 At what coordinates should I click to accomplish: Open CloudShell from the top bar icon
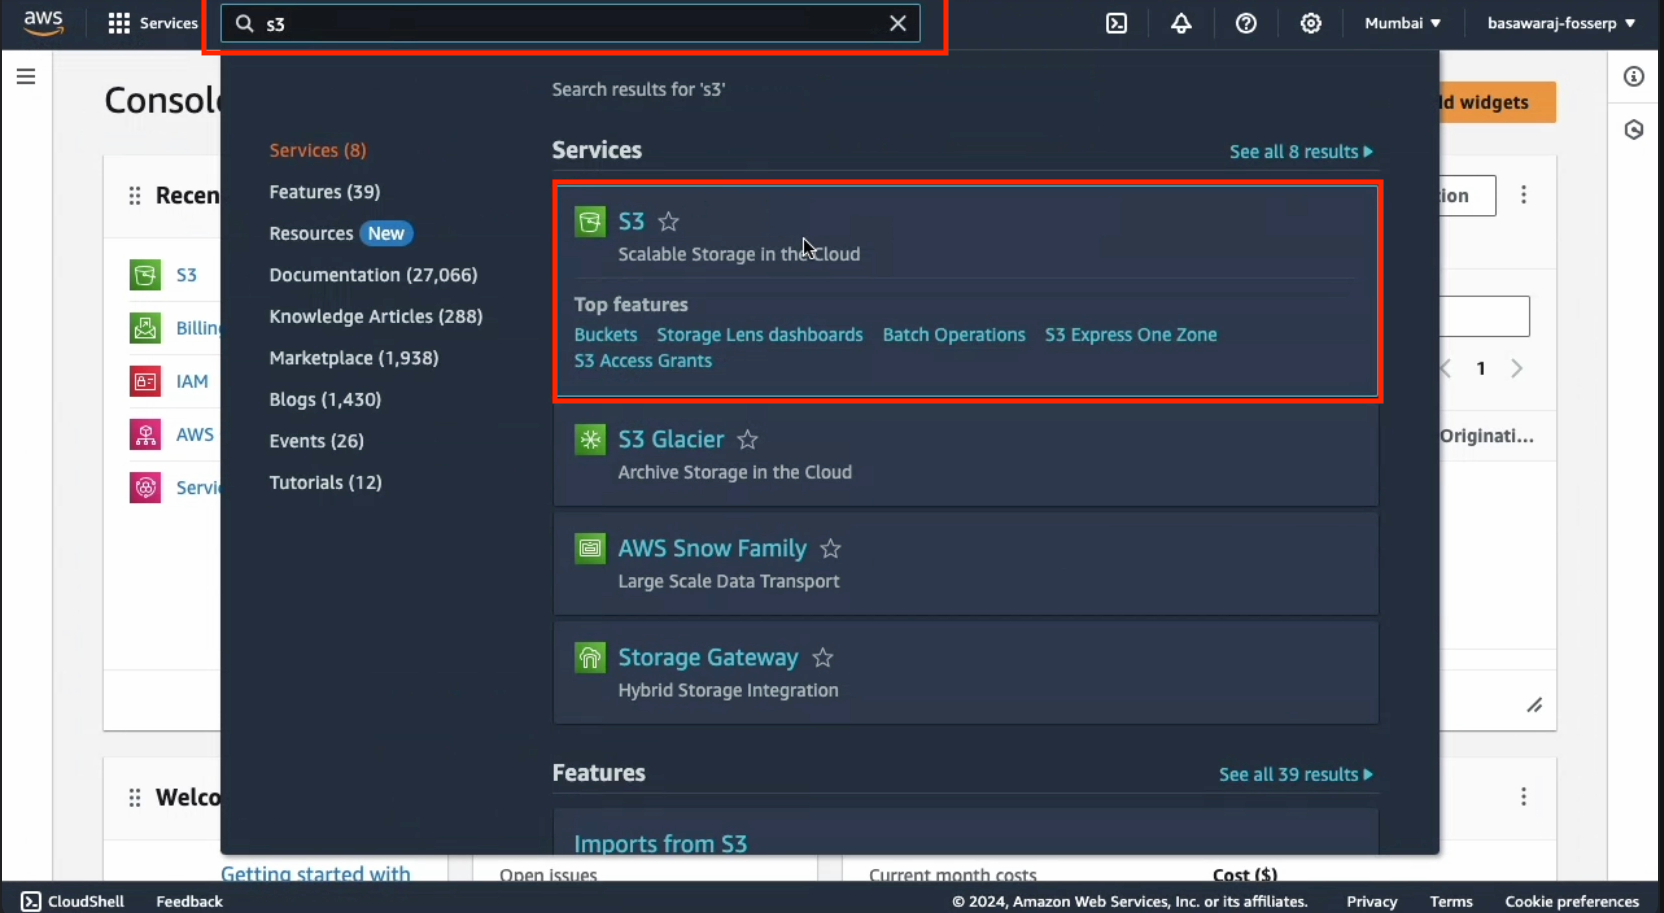[1117, 23]
